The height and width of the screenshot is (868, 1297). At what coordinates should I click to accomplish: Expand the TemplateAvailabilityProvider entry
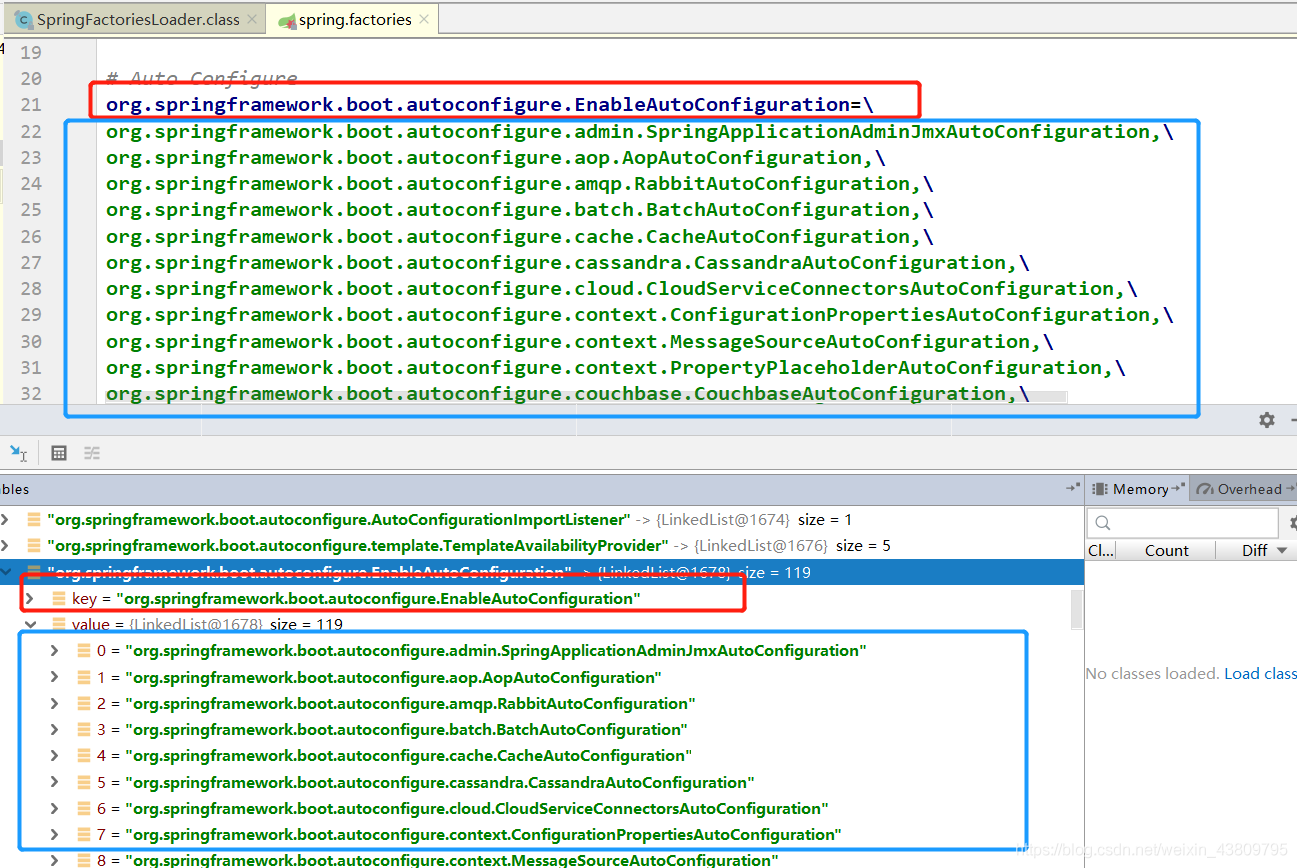pos(7,546)
